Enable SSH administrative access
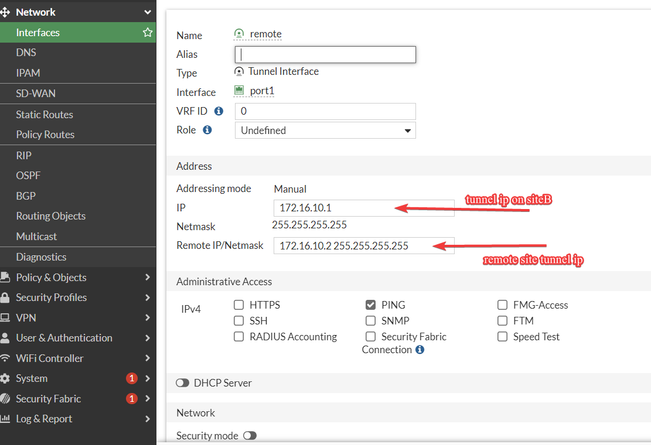 coord(239,321)
